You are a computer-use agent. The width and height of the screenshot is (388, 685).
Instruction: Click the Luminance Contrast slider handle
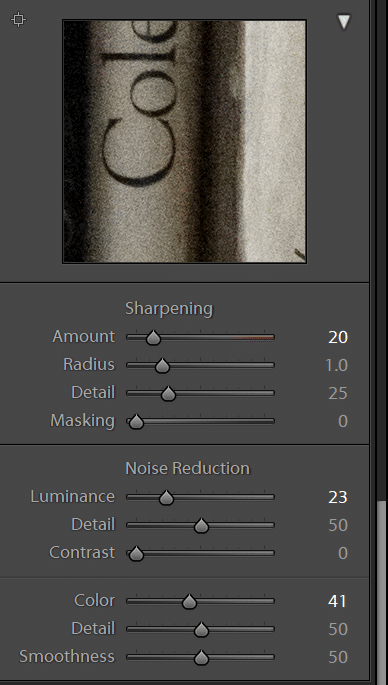click(x=136, y=554)
